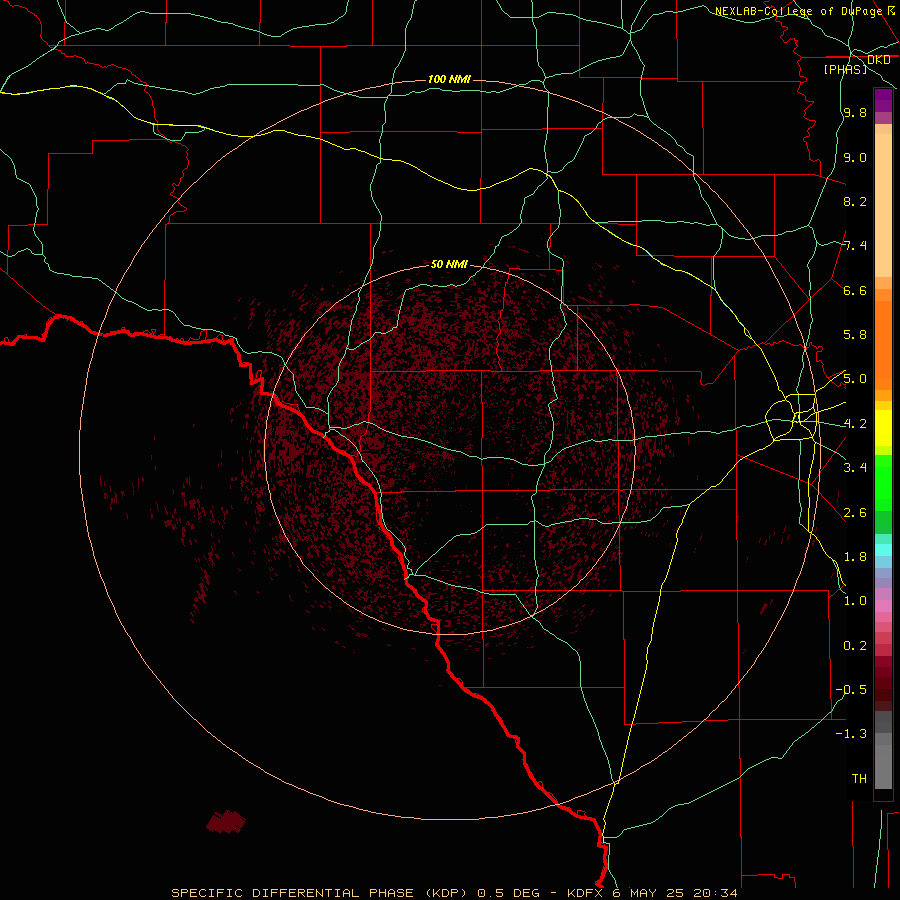
Task: Pick the 5.0 scale label
Action: click(x=855, y=379)
